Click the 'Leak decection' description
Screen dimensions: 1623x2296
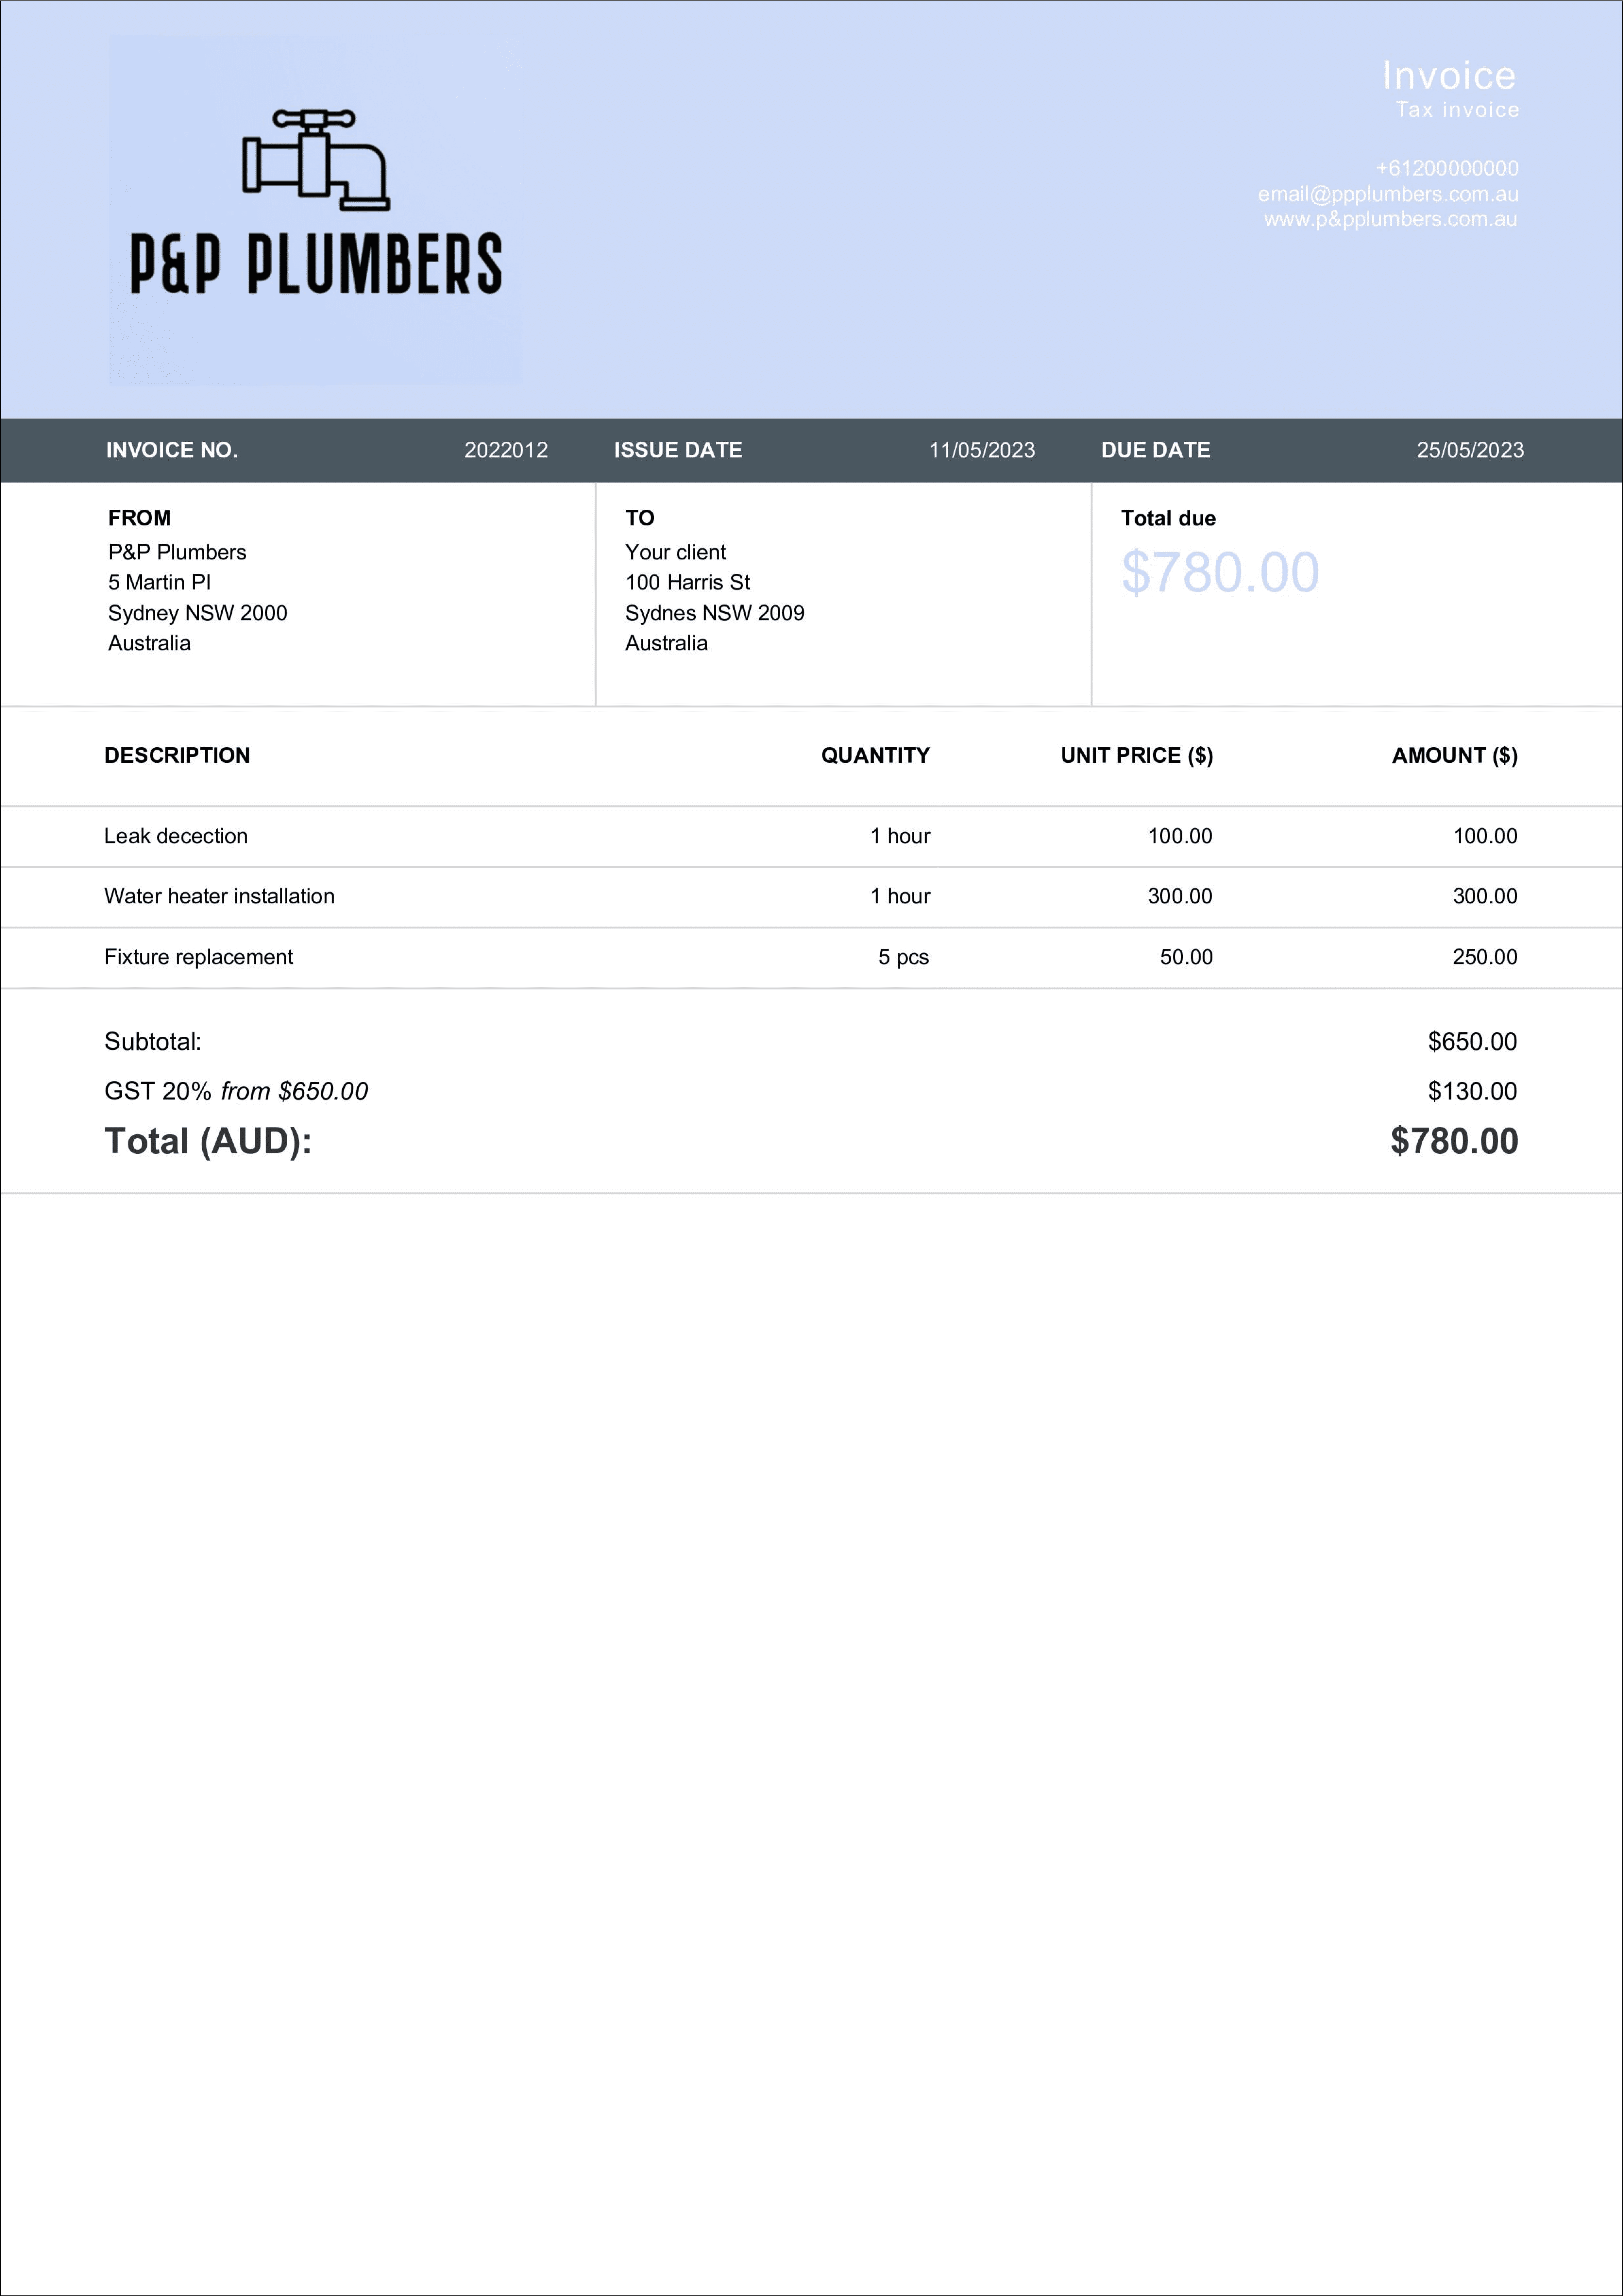[x=176, y=836]
